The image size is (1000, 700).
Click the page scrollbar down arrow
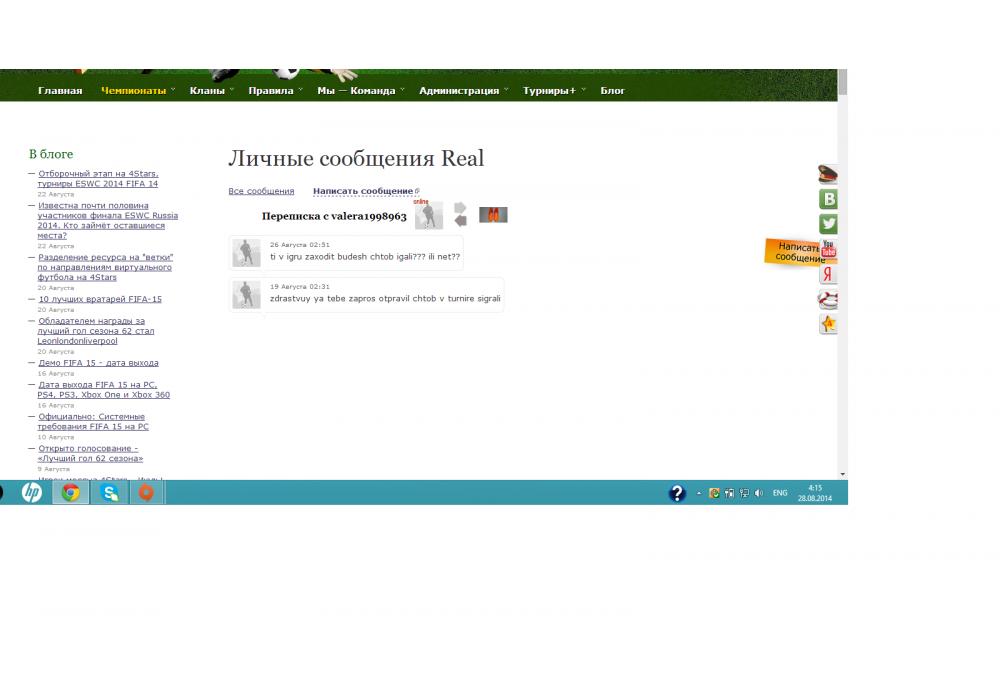842,474
